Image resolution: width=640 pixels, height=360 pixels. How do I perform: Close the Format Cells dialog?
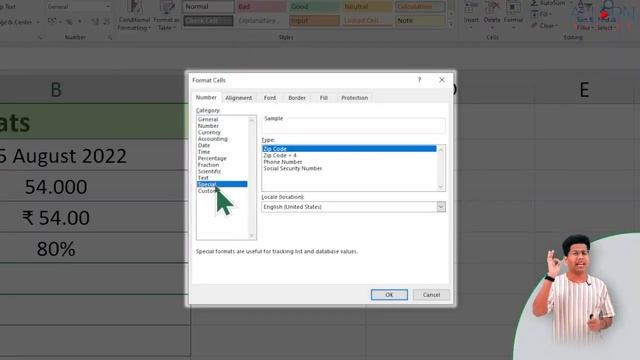[x=442, y=80]
